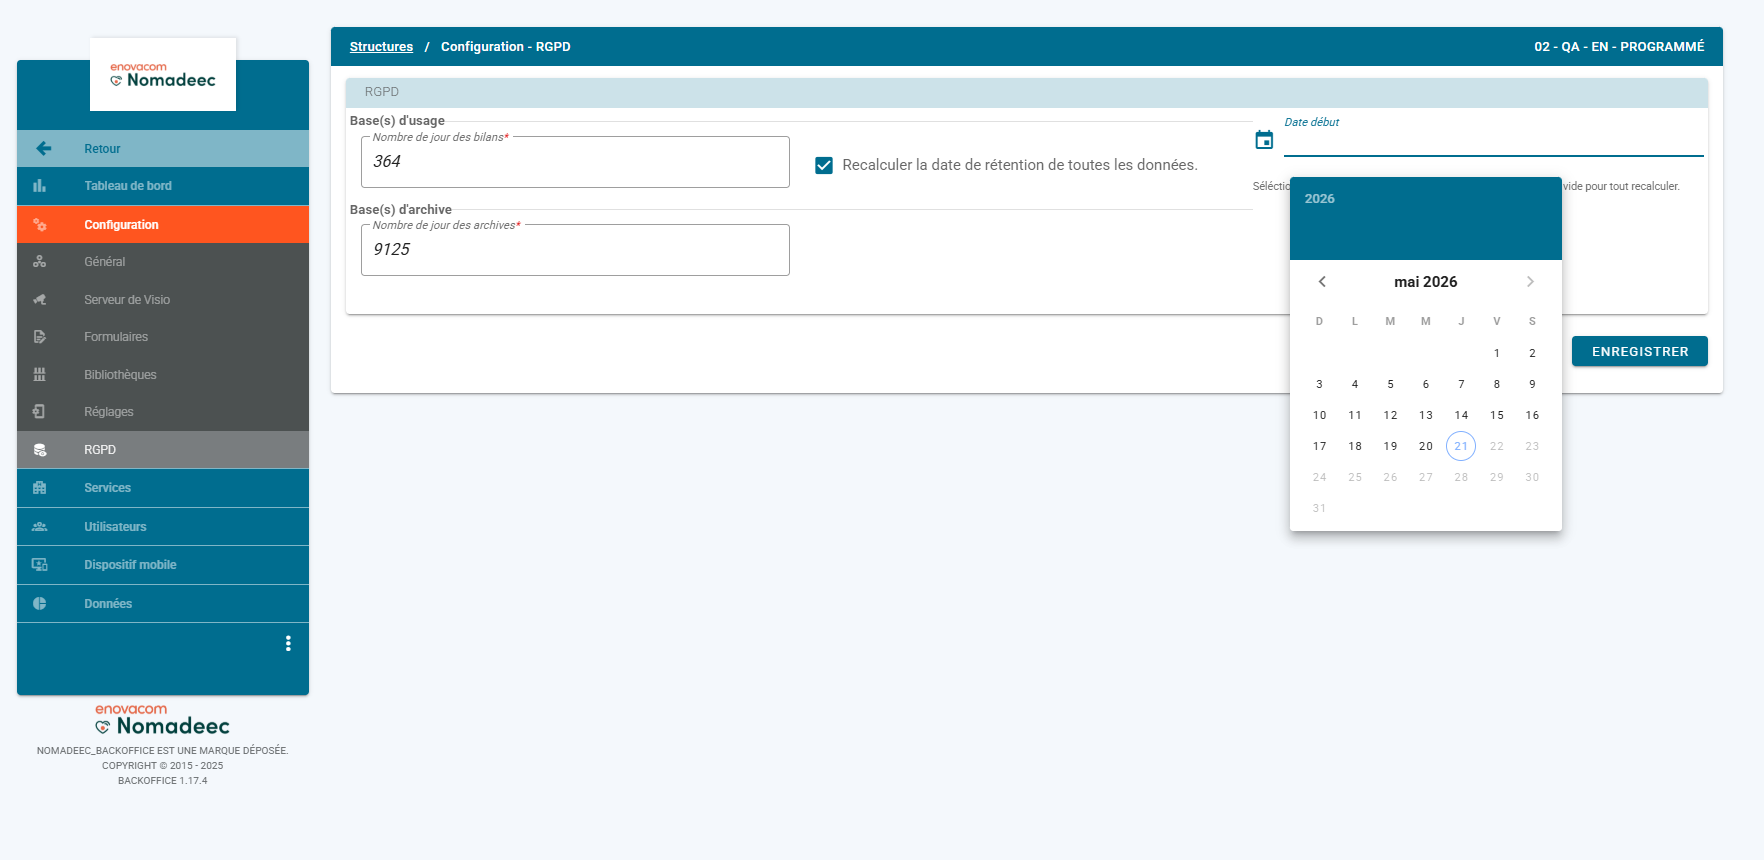Click the ENREGISTRER button
This screenshot has height=860, width=1764.
click(x=1640, y=351)
